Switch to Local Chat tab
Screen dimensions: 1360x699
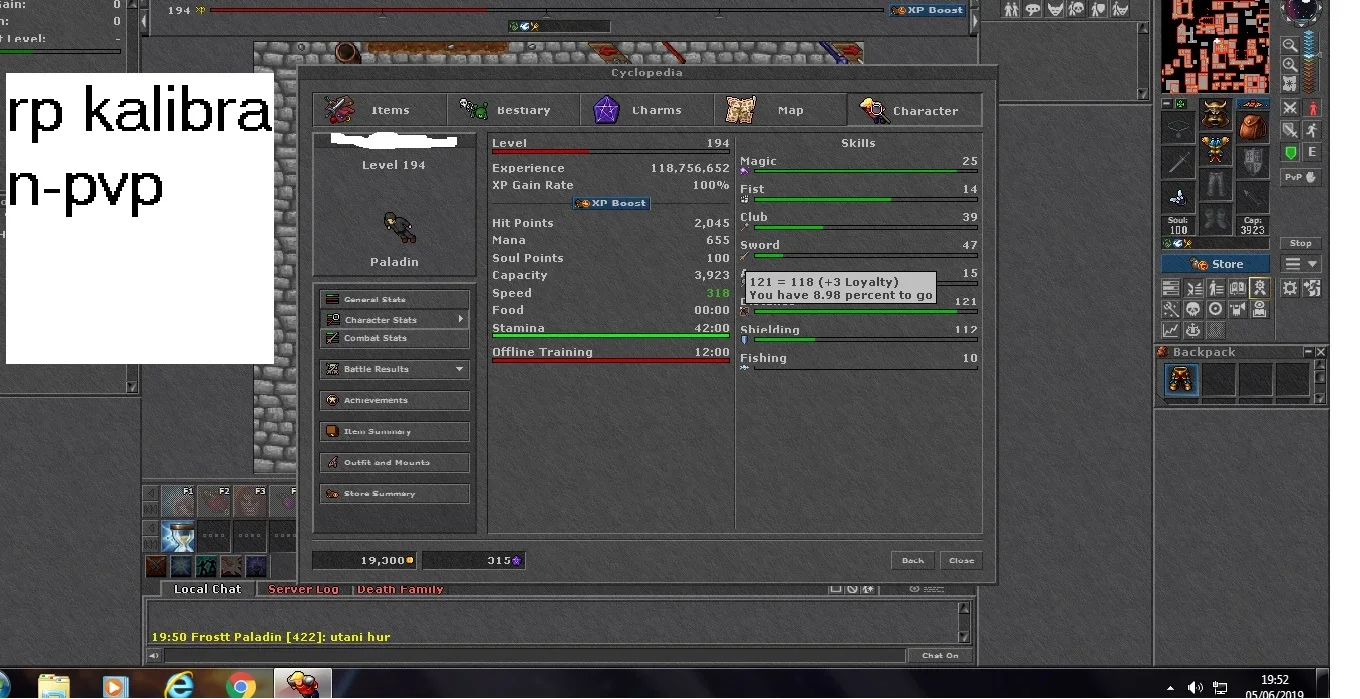coord(207,589)
